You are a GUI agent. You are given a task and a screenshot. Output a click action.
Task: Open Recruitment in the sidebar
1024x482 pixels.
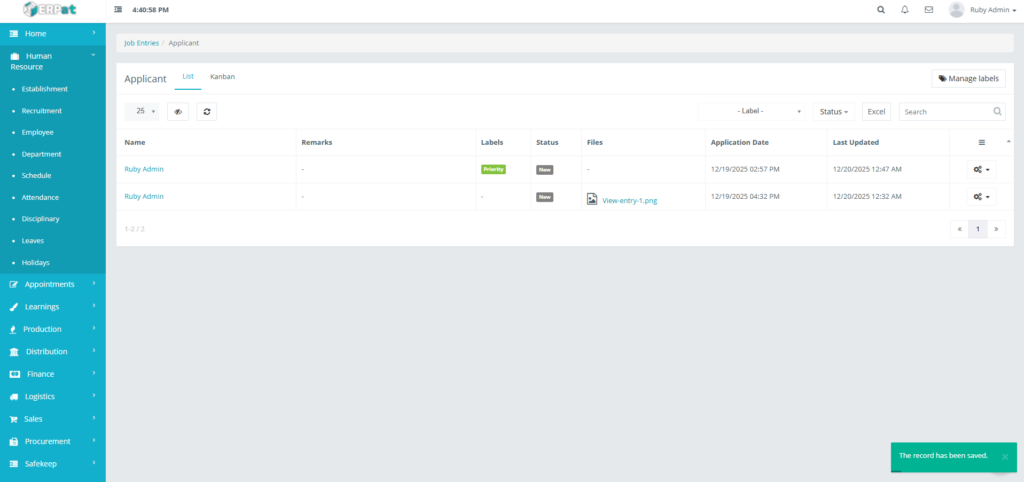(x=42, y=111)
